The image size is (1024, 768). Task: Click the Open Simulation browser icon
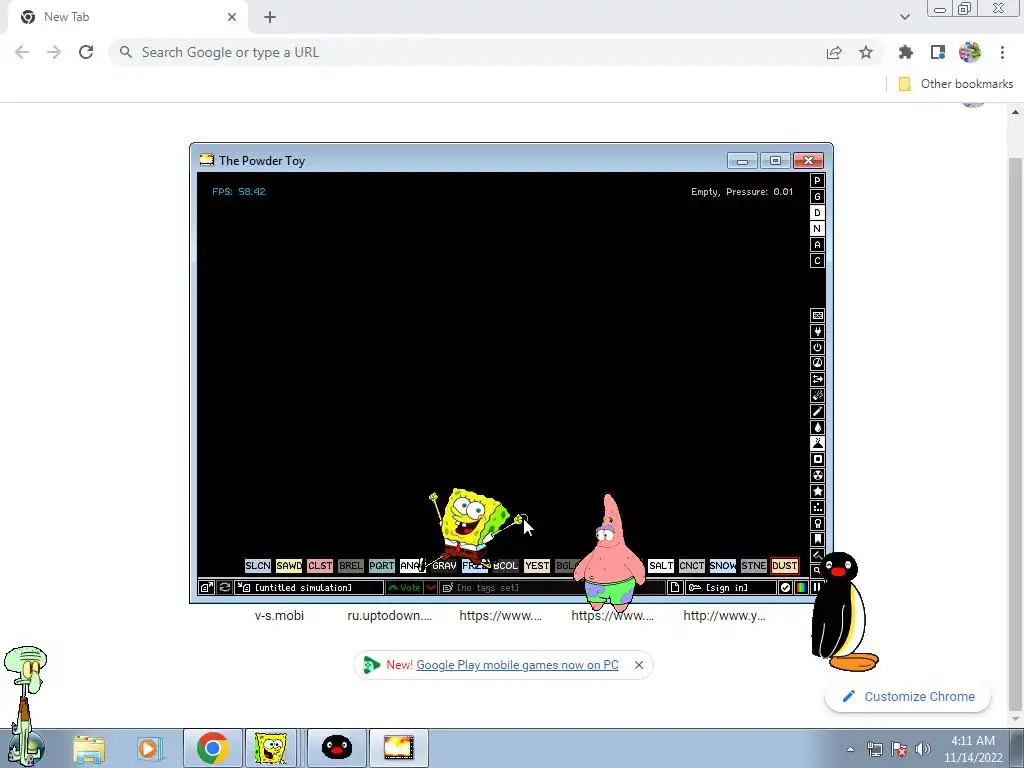point(206,588)
